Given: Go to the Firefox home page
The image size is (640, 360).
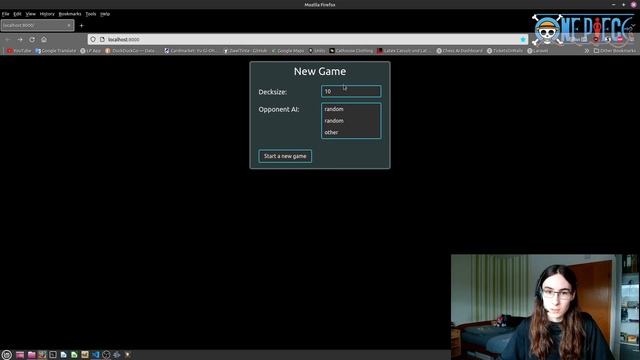Looking at the screenshot, I should pyautogui.click(x=44, y=40).
